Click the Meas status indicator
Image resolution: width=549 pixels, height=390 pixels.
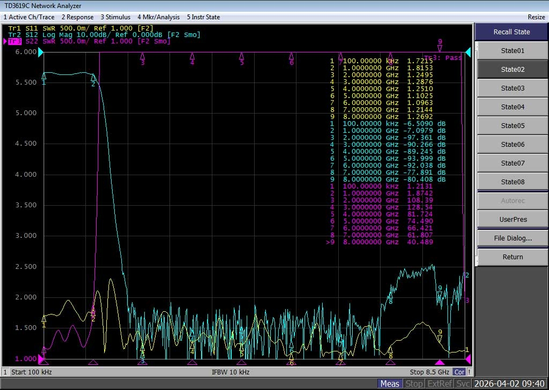(389, 384)
